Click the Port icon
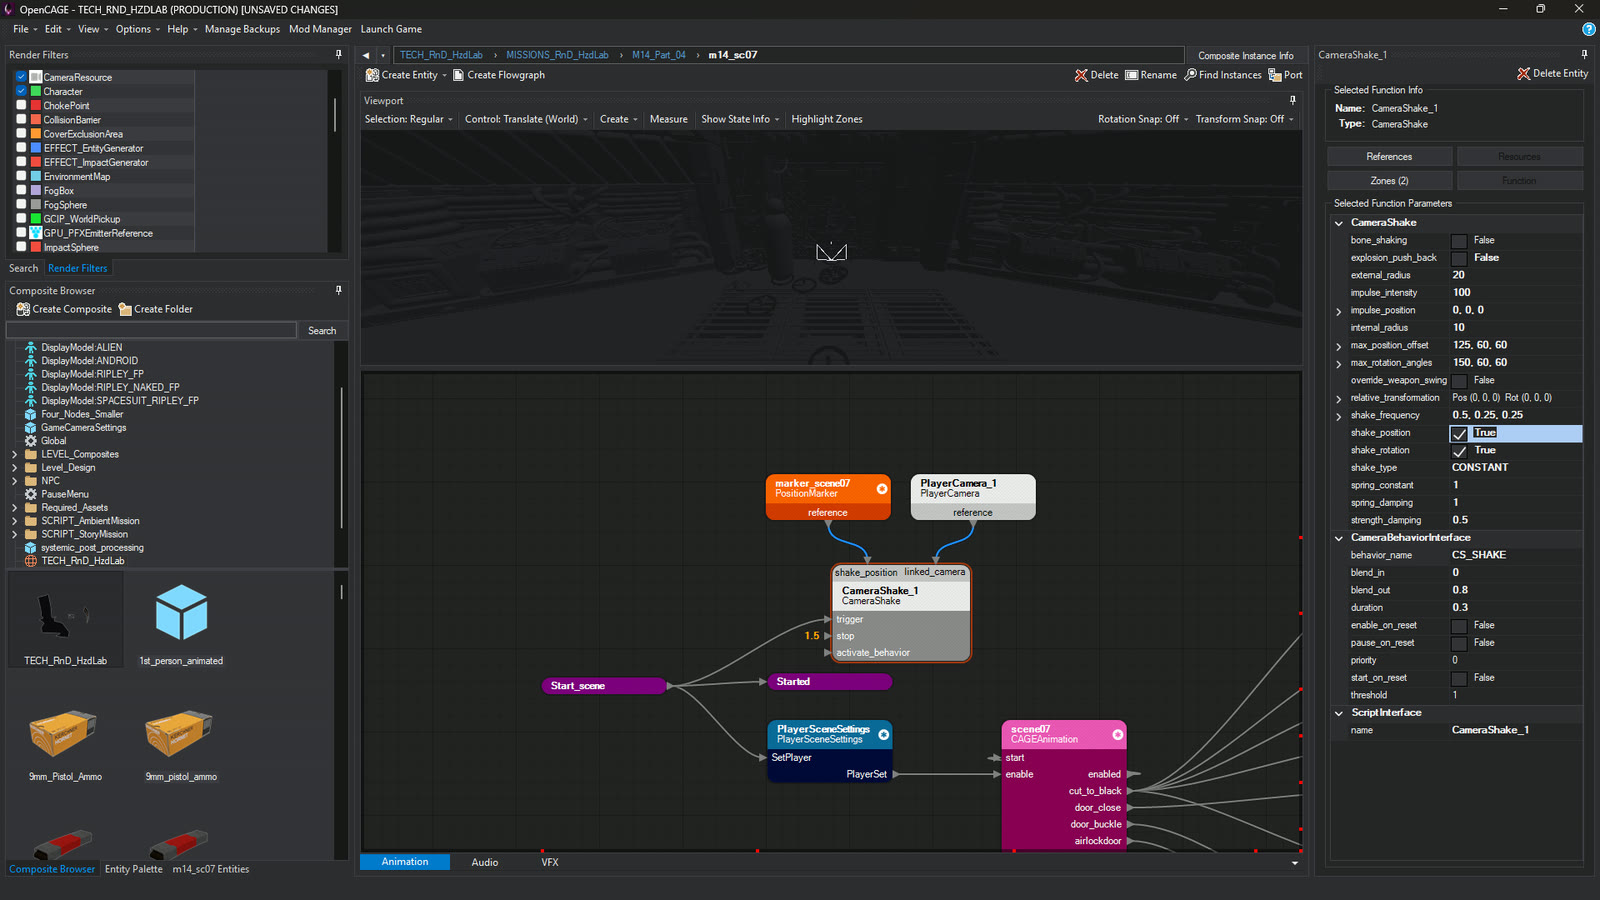 tap(1275, 75)
